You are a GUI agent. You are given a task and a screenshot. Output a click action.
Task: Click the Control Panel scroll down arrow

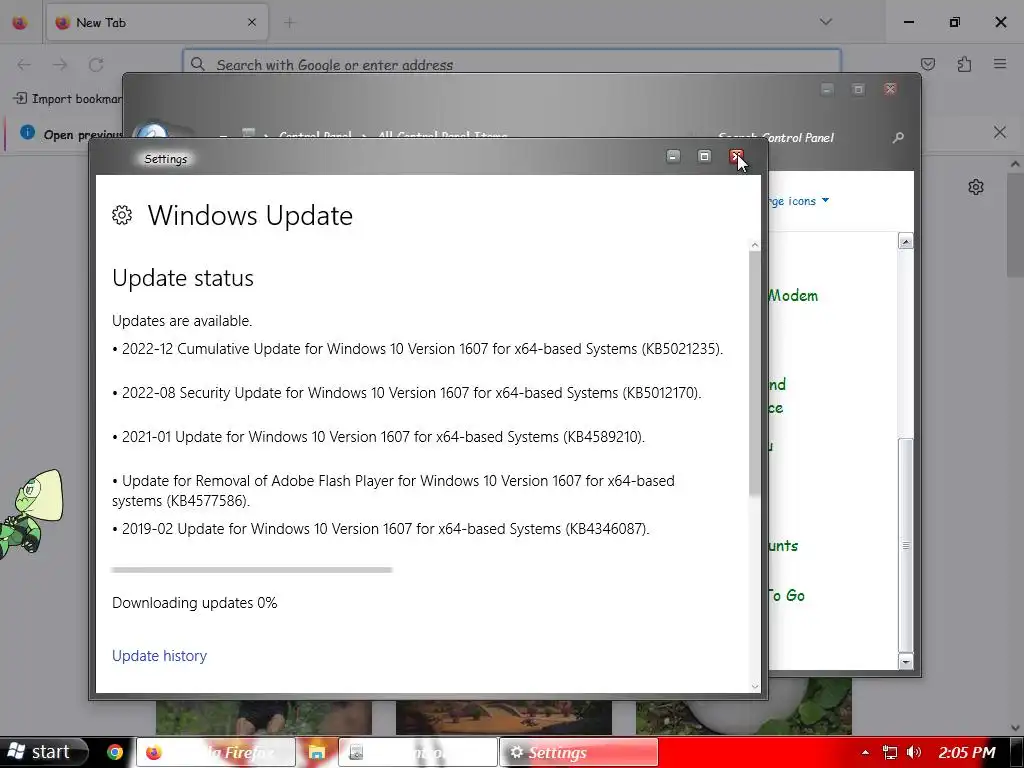906,662
